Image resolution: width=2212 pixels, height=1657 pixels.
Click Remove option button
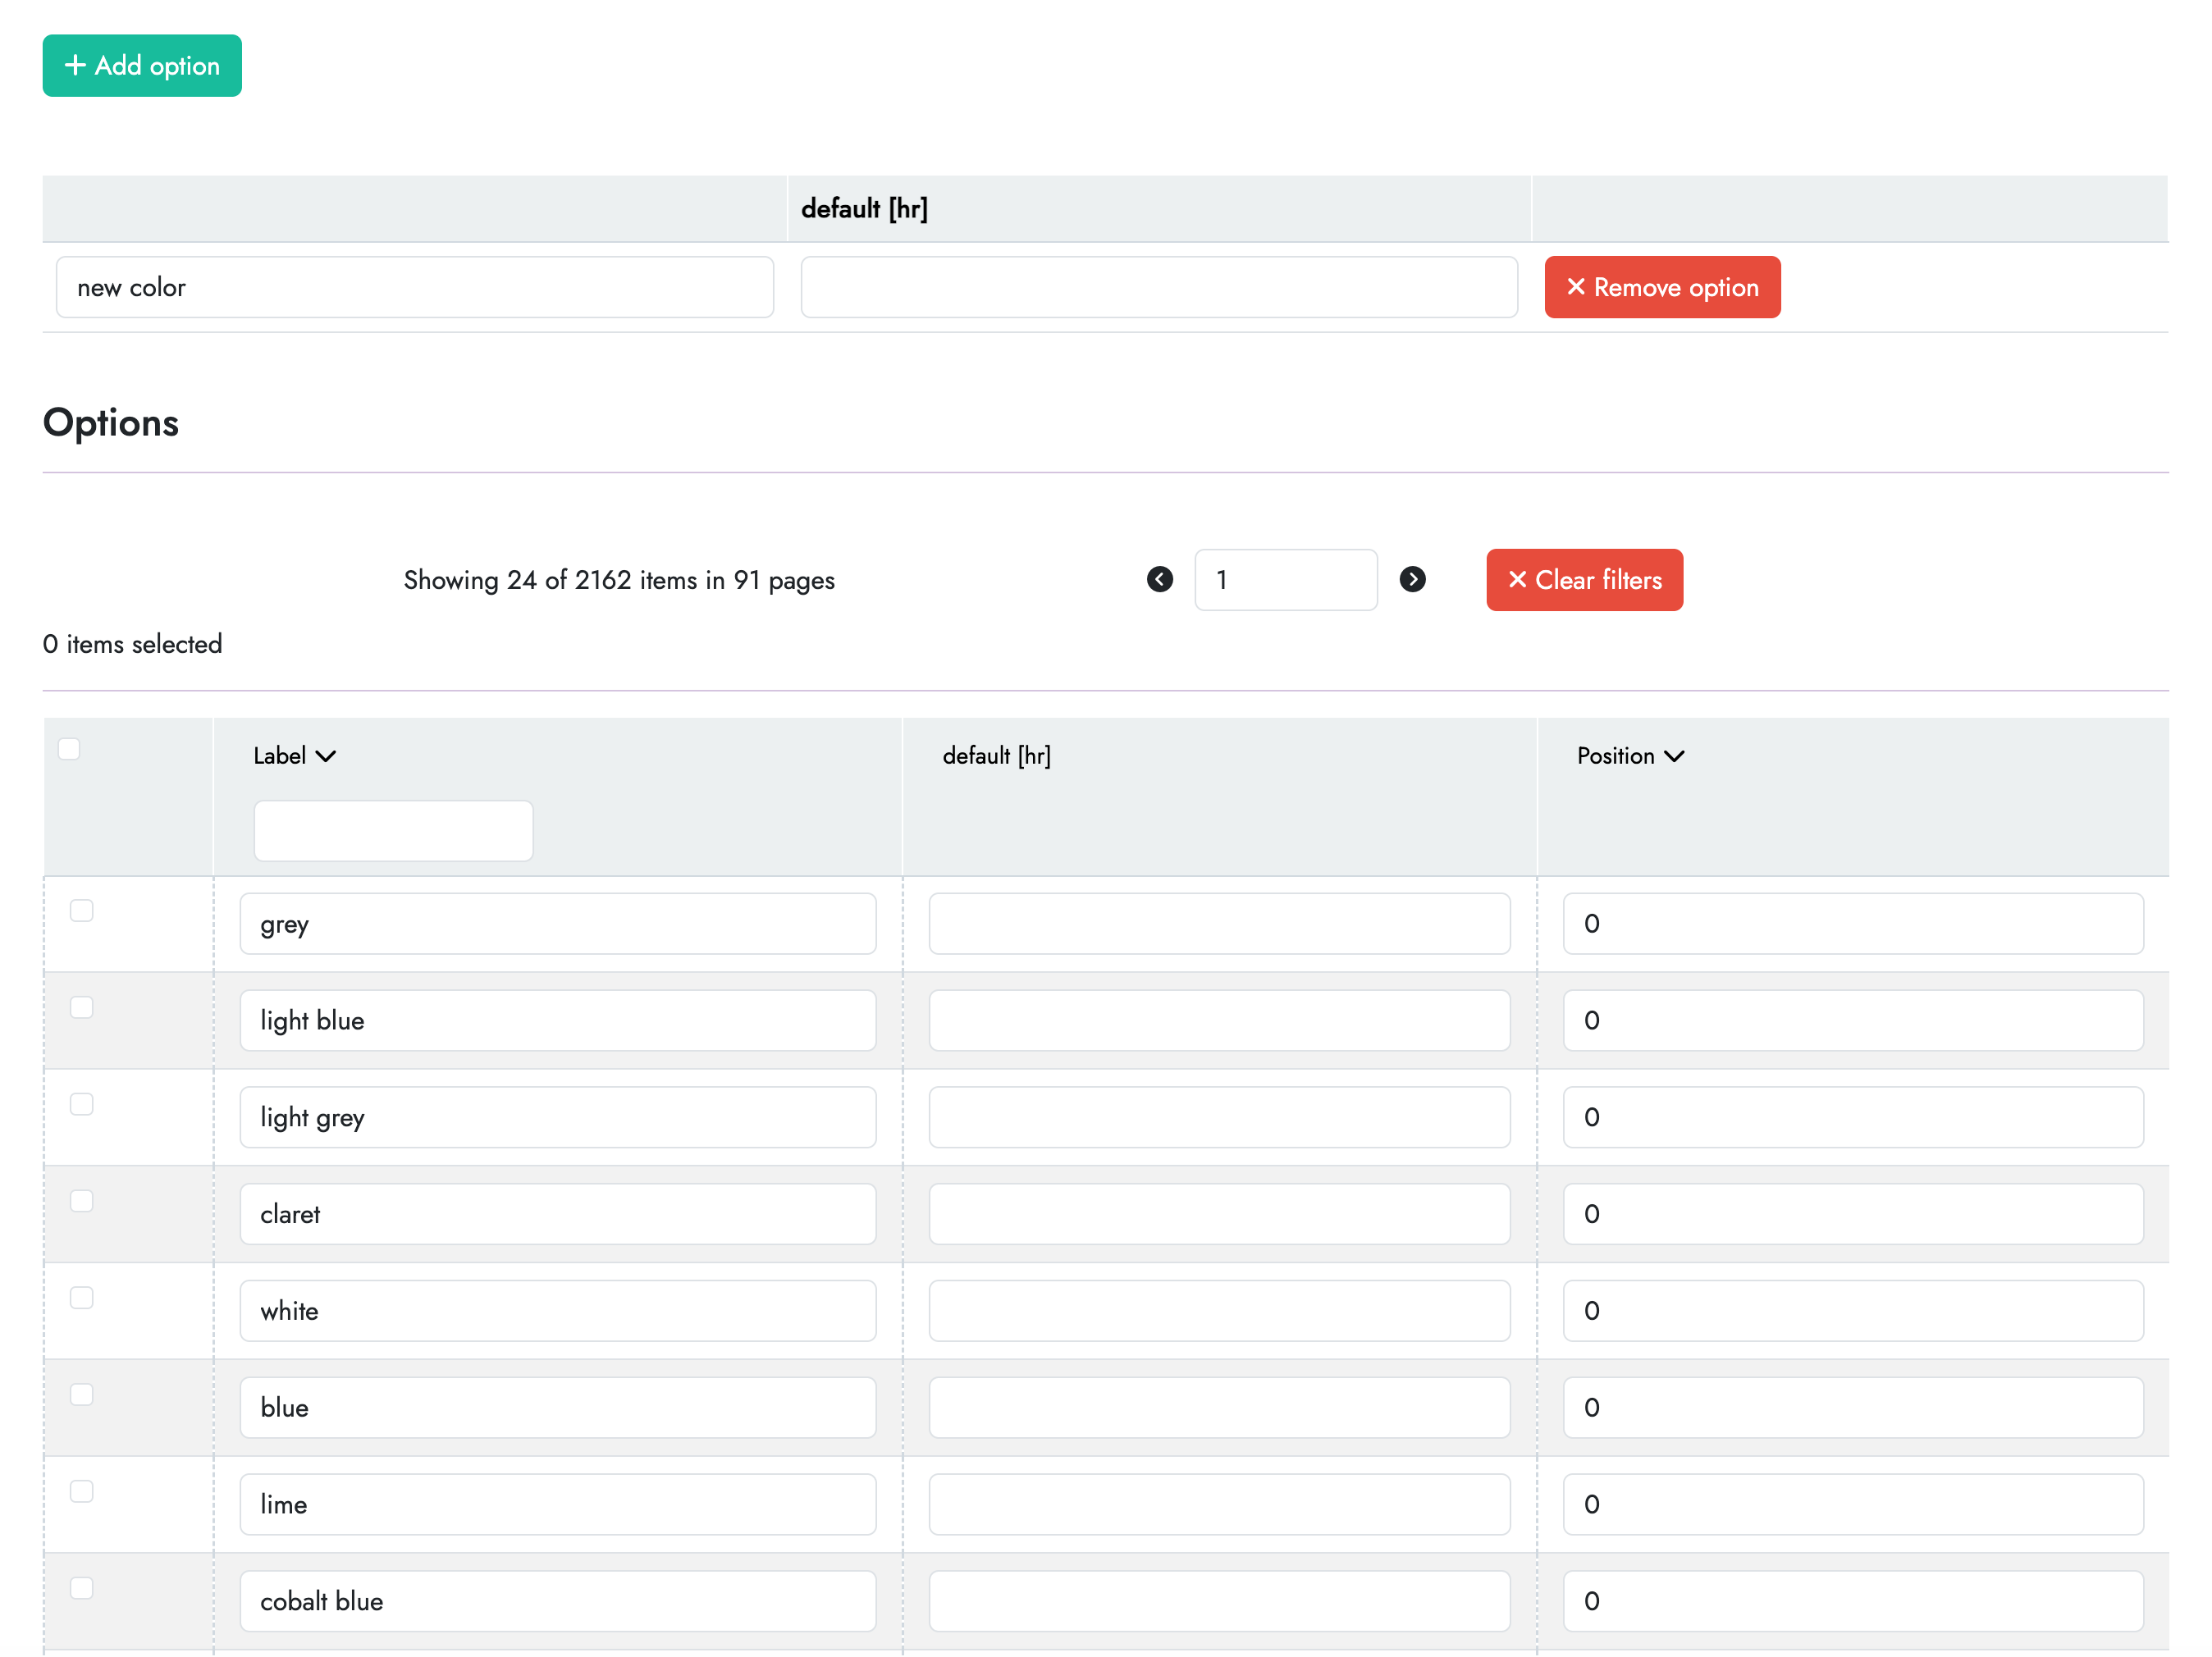(1661, 288)
